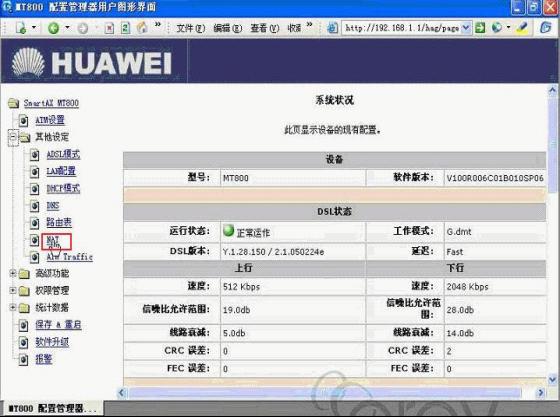The image size is (560, 417).
Task: Open address bar URL dropdown arrow
Action: [x=466, y=27]
